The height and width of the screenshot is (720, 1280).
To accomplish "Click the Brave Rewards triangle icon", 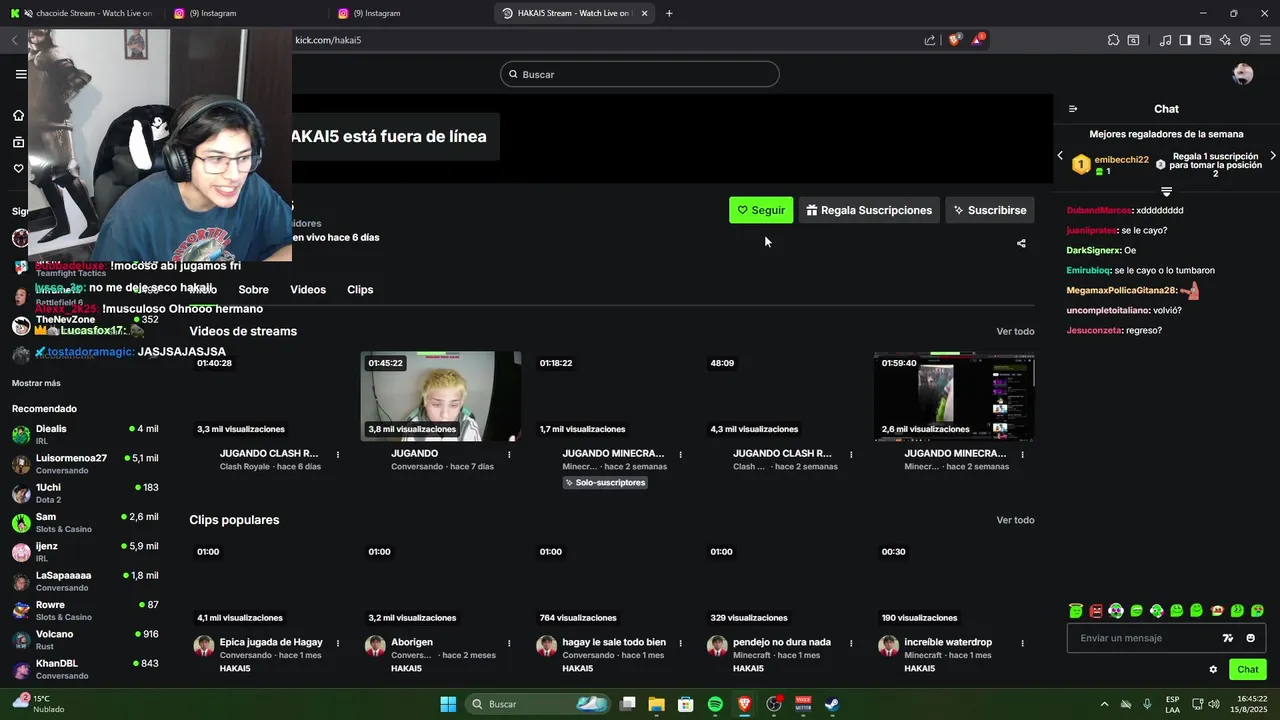I will [x=977, y=40].
